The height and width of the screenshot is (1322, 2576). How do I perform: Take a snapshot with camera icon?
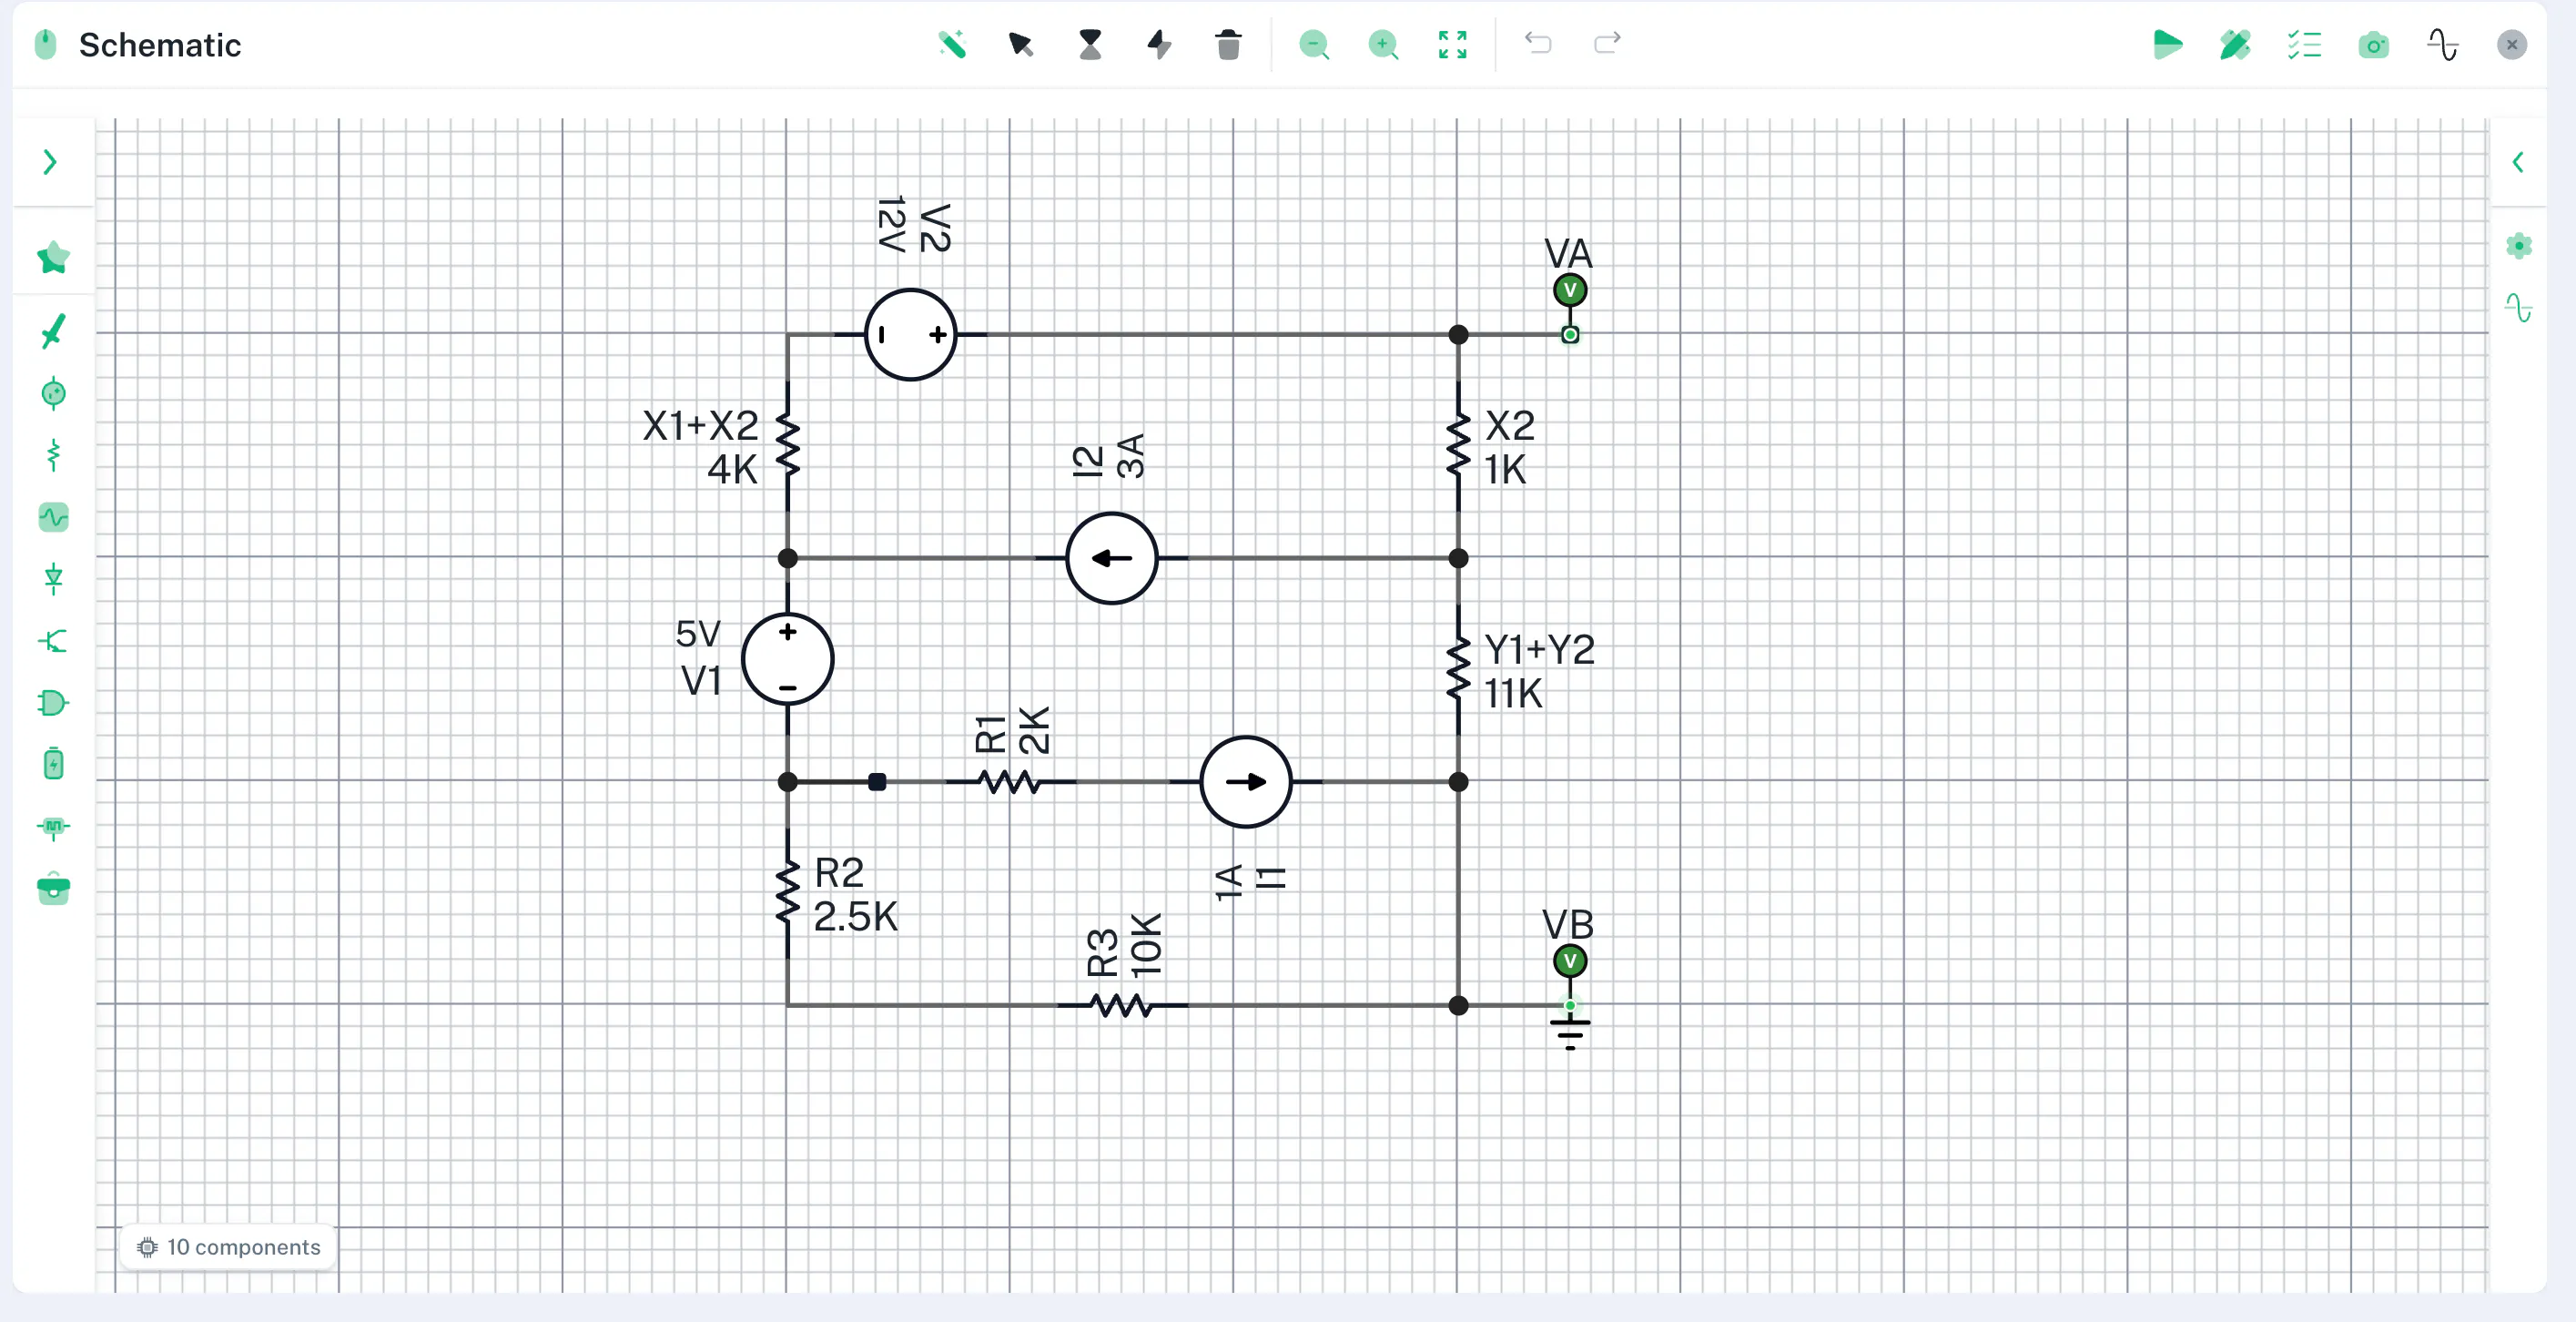pyautogui.click(x=2373, y=45)
